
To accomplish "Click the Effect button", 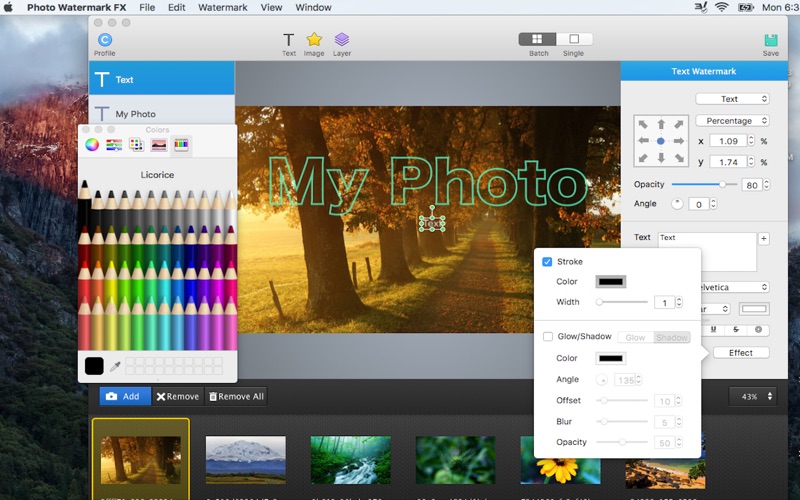I will click(x=741, y=353).
